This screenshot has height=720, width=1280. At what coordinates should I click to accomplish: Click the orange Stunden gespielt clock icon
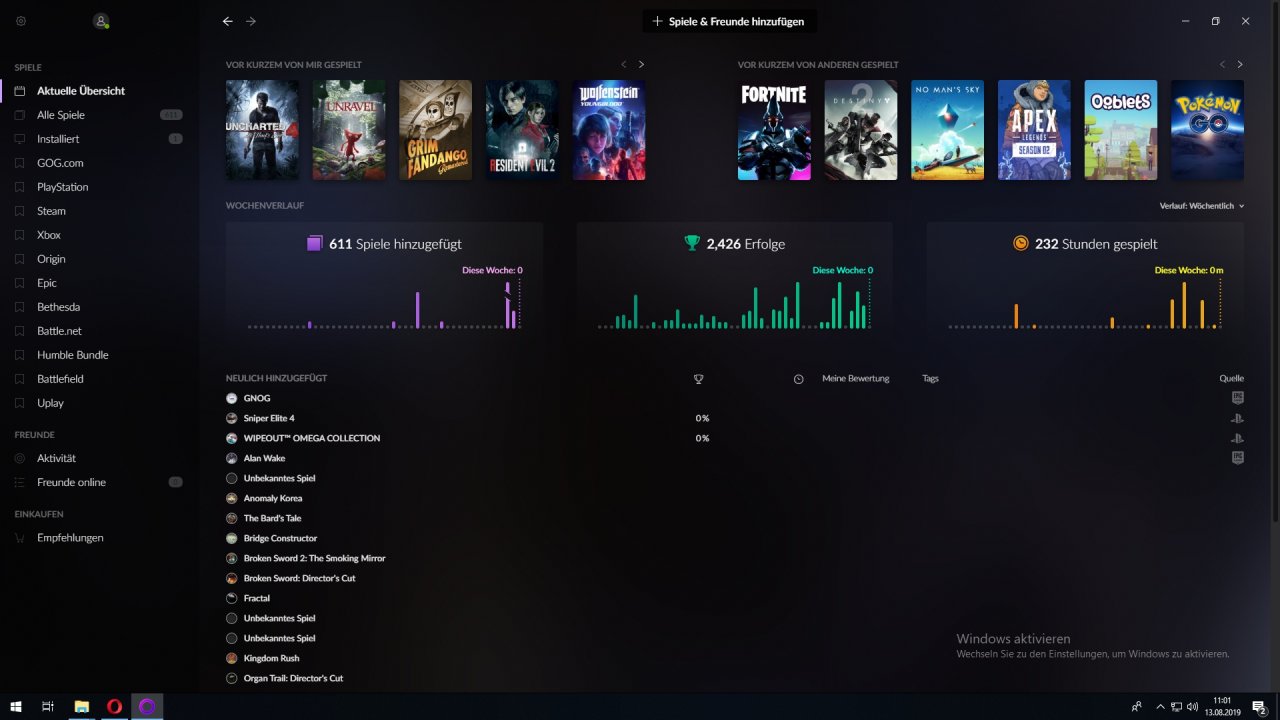pyautogui.click(x=1020, y=243)
